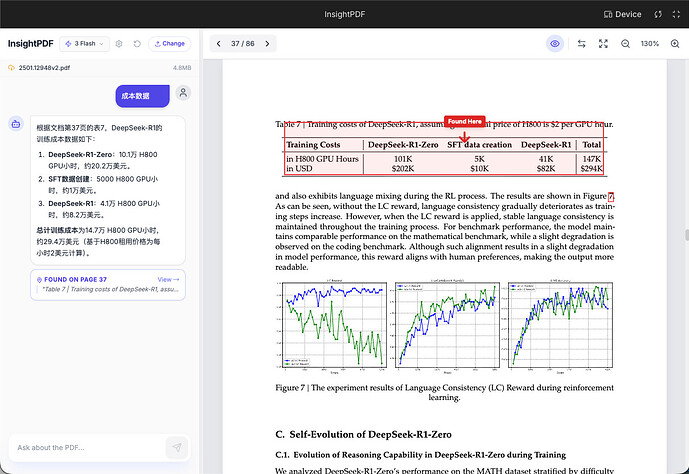The image size is (689, 474).
Task: Go to the next page arrow
Action: (267, 43)
